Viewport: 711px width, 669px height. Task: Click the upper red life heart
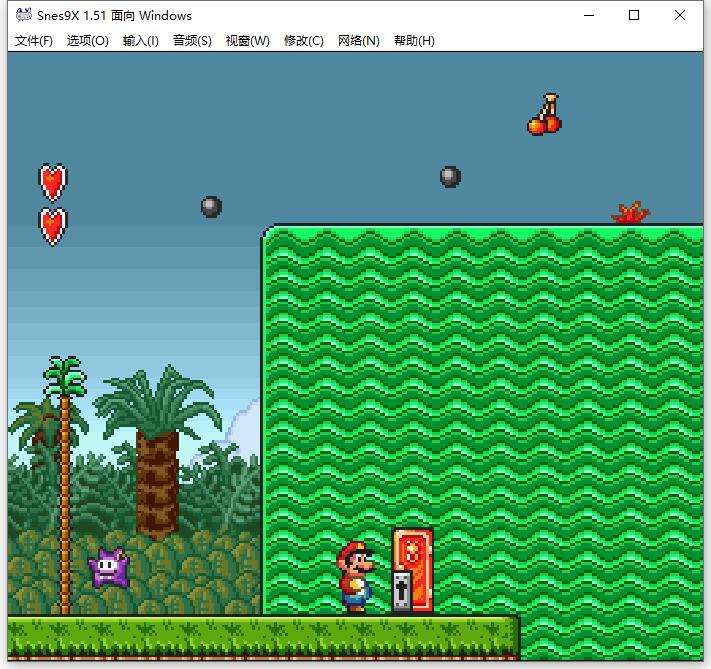53,182
